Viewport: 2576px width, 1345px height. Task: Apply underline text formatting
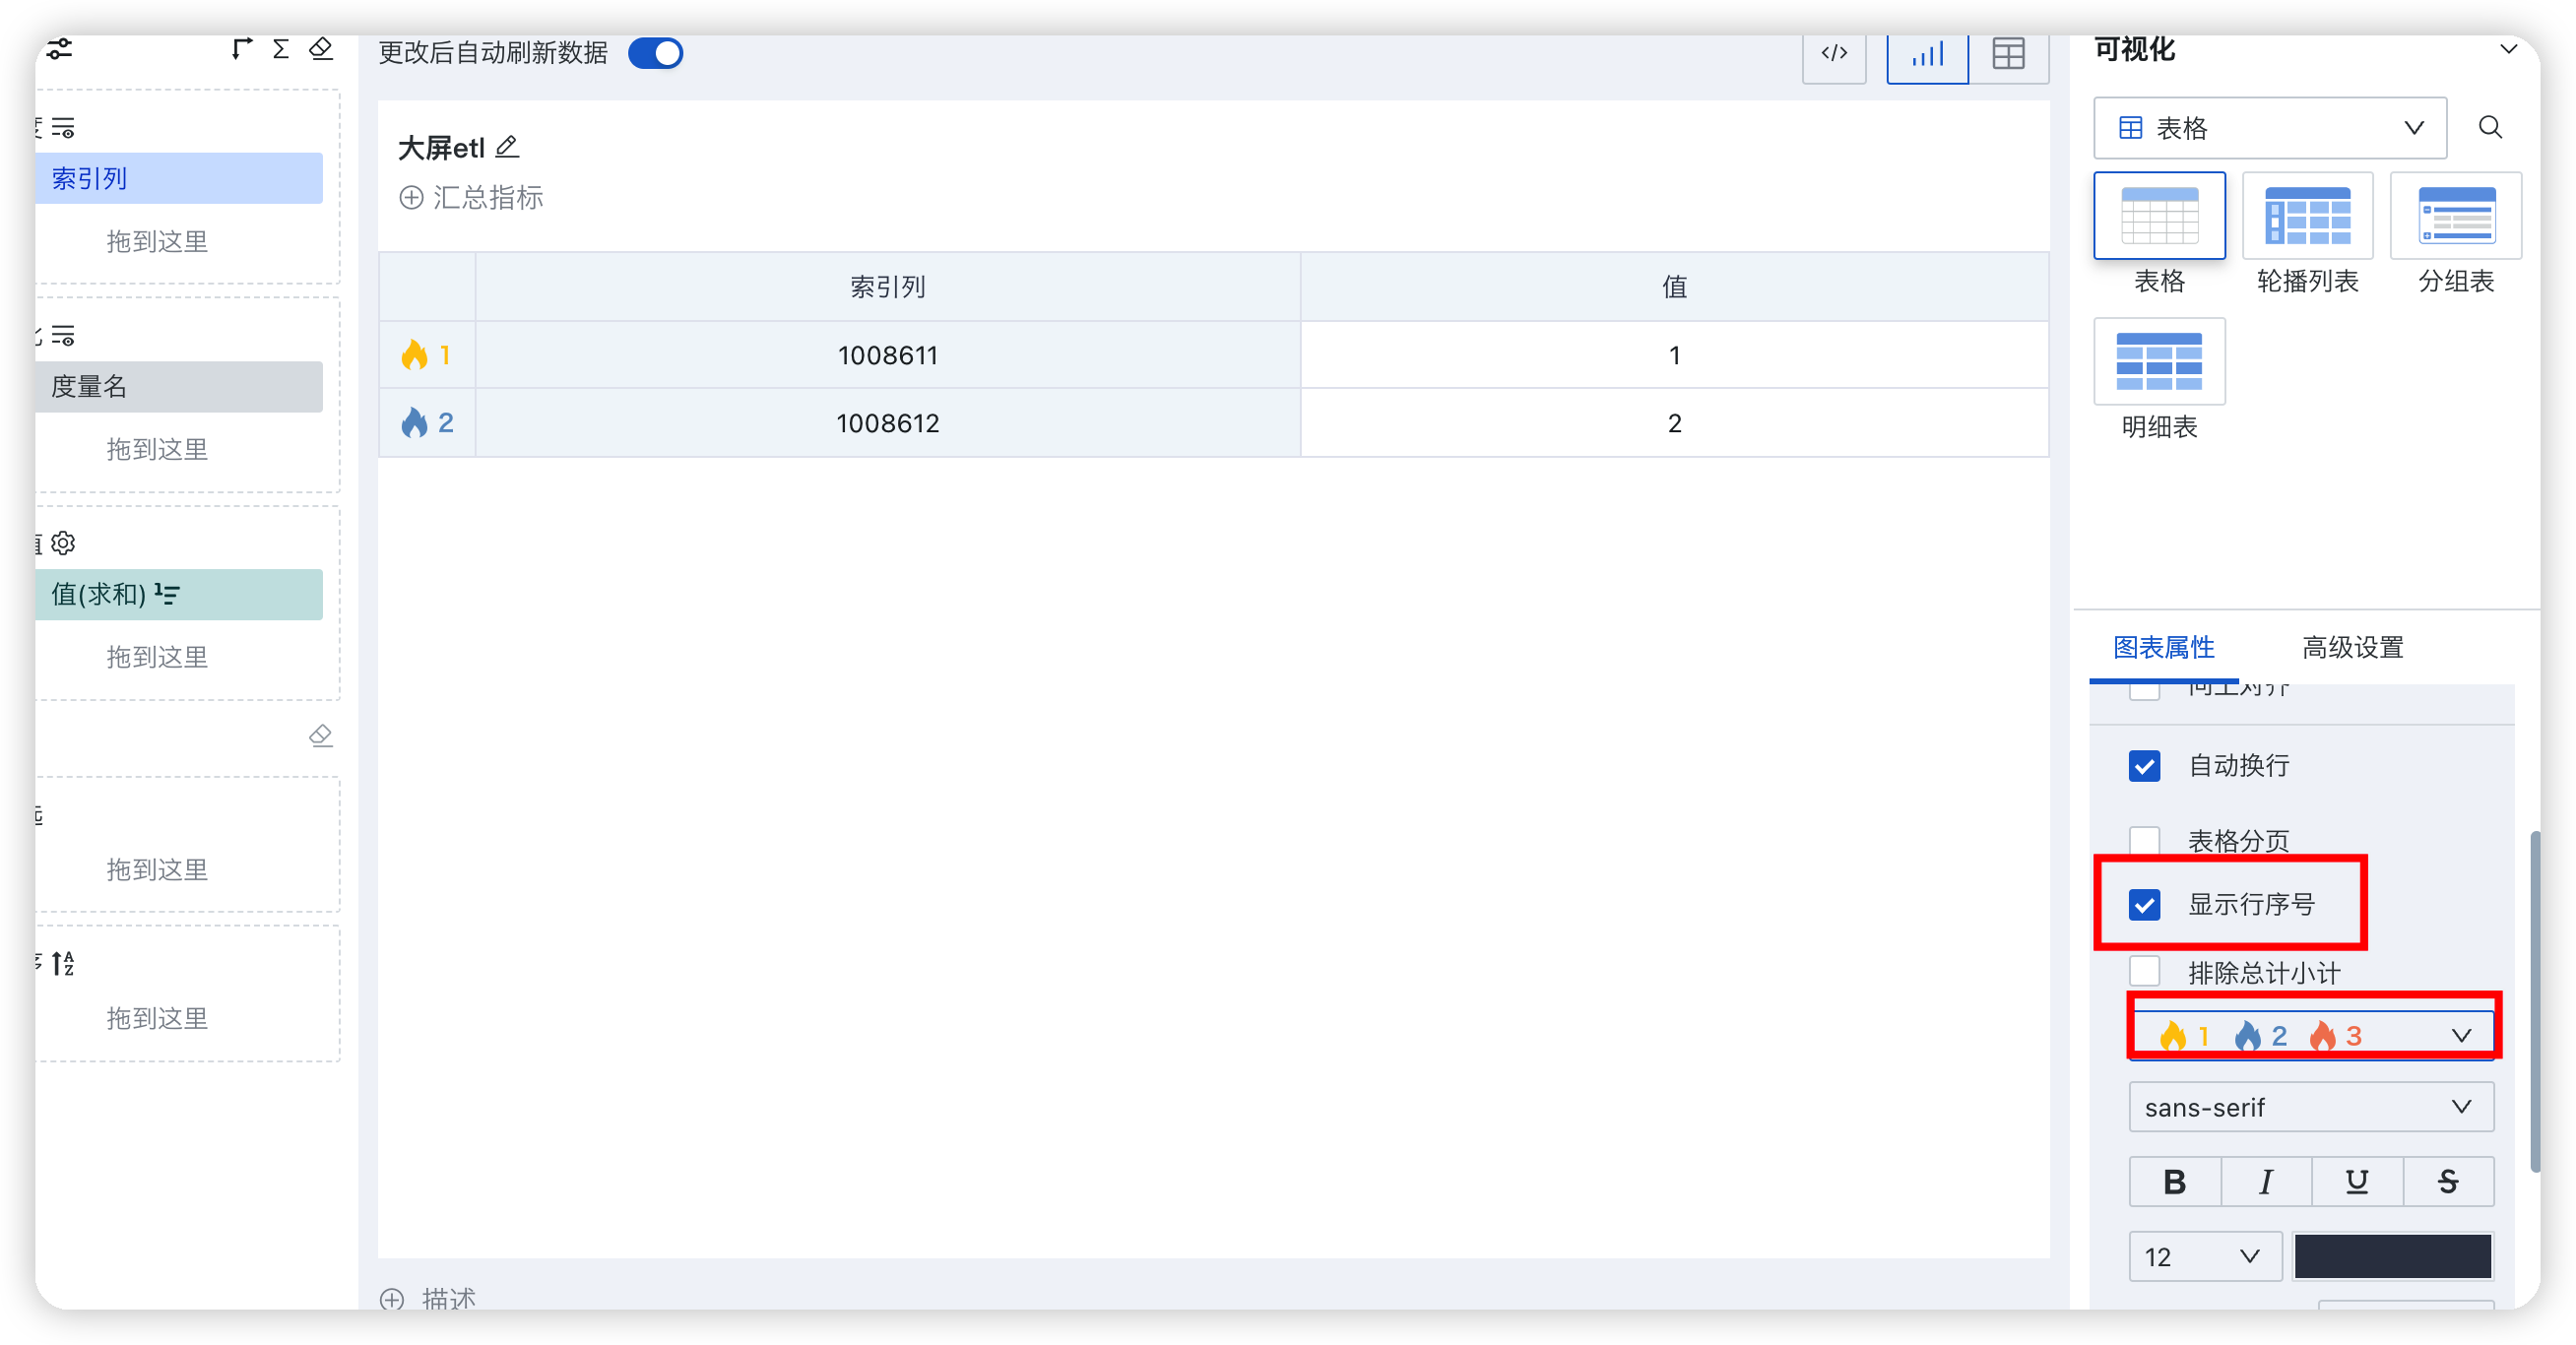coord(2357,1181)
